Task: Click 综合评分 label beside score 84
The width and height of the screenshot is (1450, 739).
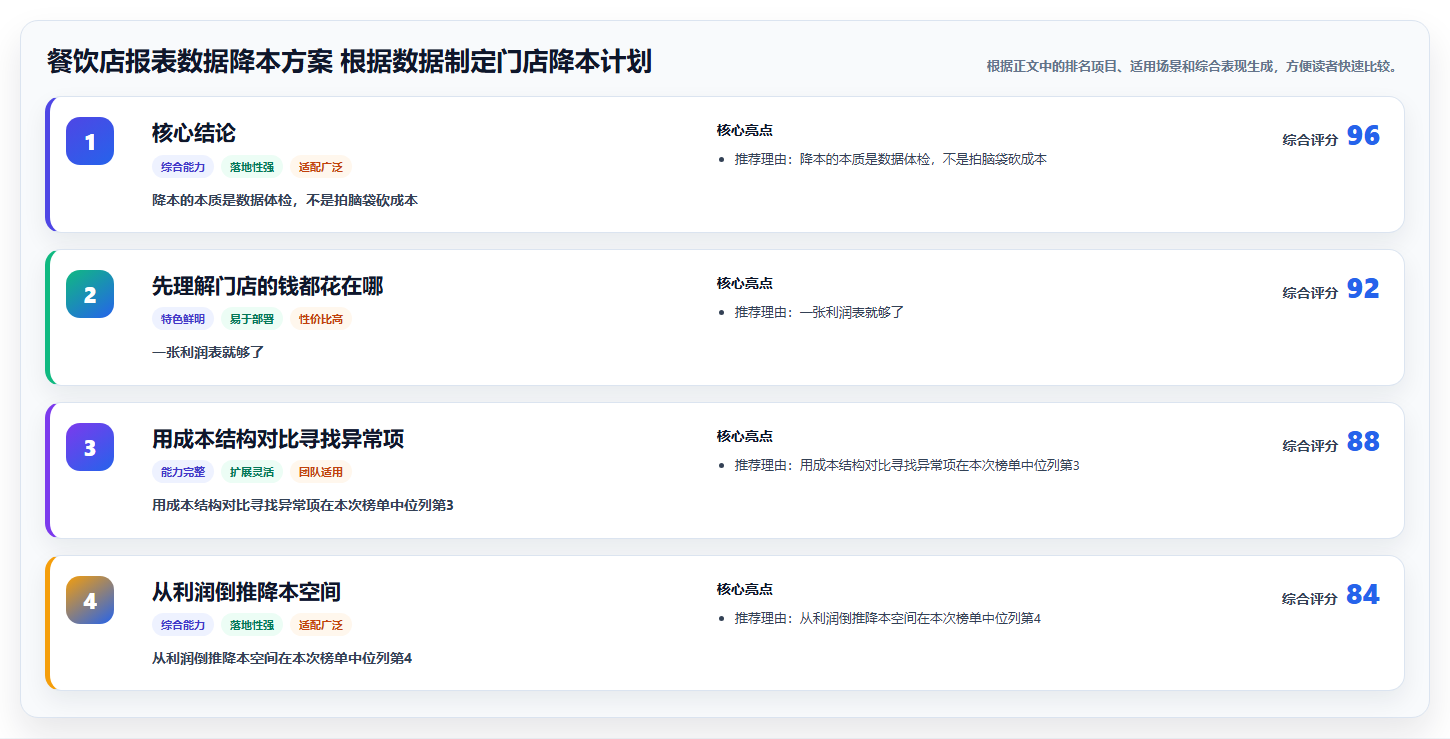Action: pyautogui.click(x=1310, y=599)
